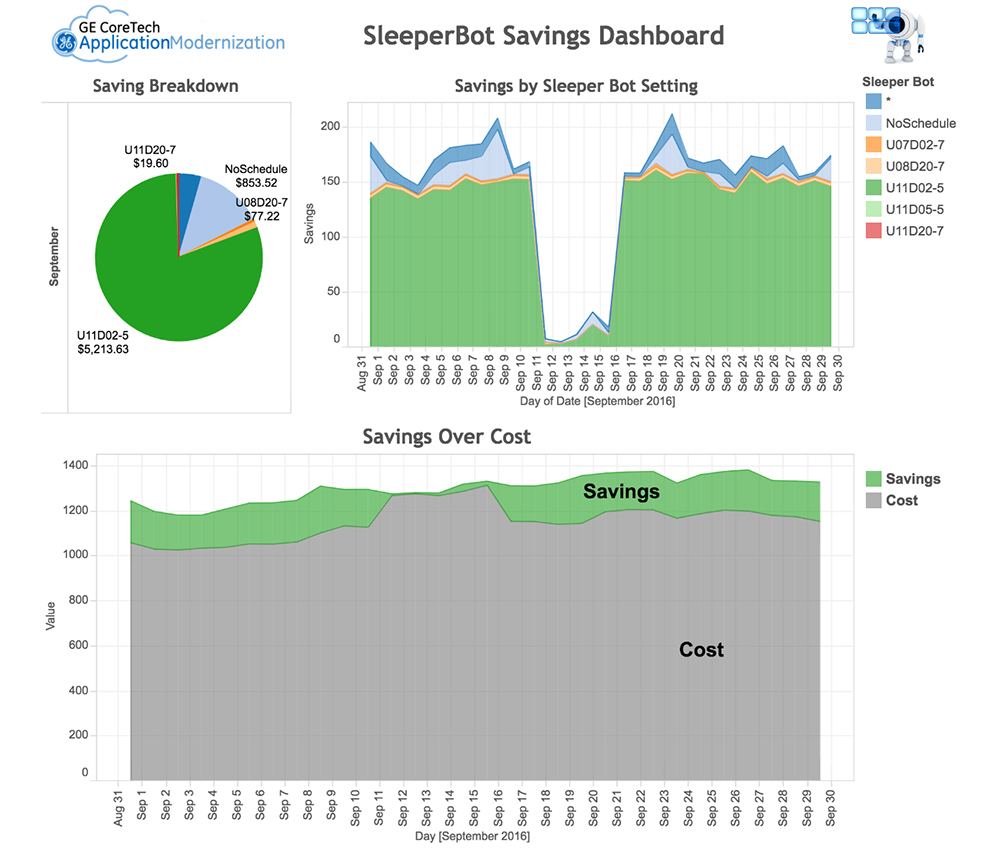Select the NoSchedule legend swatch
1000x850 pixels.
(x=874, y=123)
